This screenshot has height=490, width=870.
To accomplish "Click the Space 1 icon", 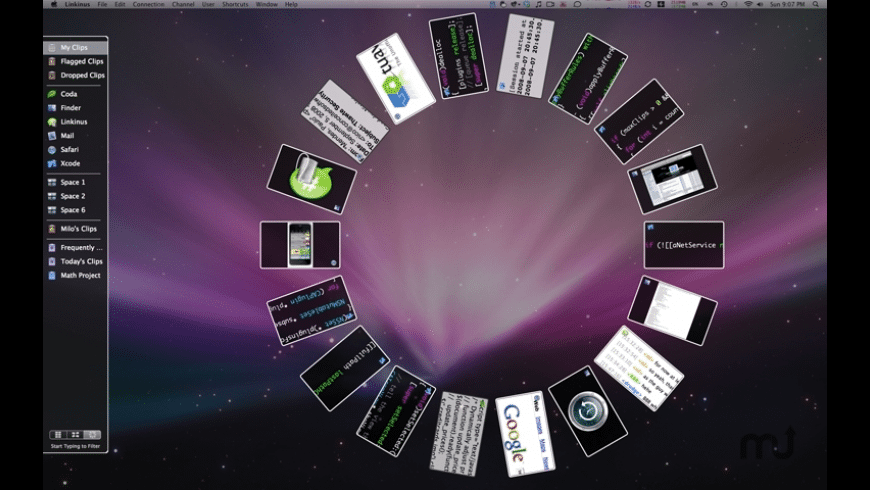I will click(x=52, y=182).
